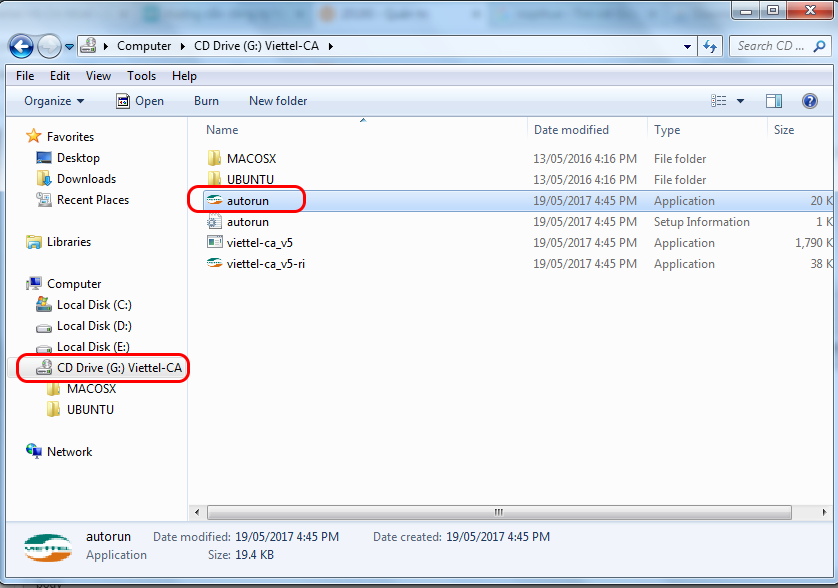
Task: Select the viettel-ca_v5-ri application
Action: click(x=266, y=264)
